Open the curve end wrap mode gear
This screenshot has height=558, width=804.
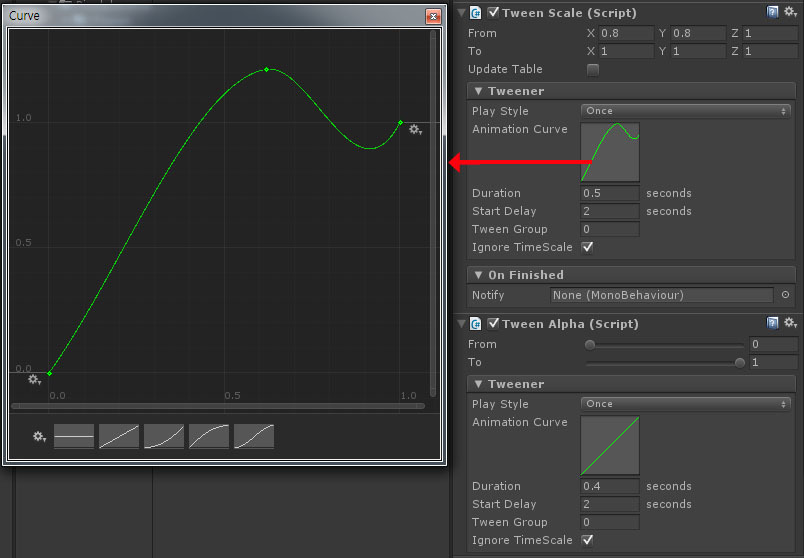pos(415,130)
